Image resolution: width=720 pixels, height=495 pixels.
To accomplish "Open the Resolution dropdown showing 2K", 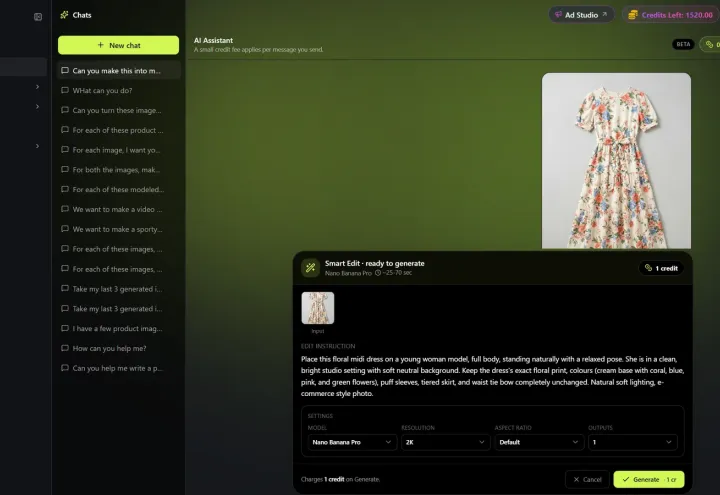I will 445,442.
